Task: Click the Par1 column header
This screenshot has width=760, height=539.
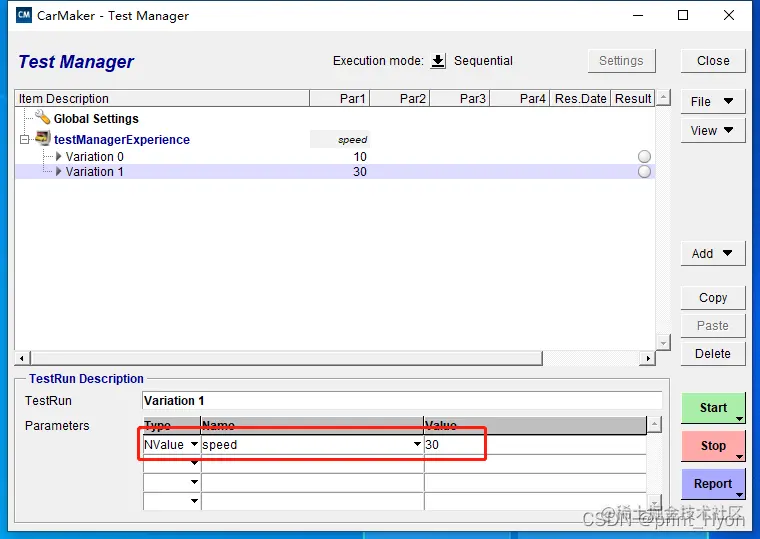Action: [340, 98]
